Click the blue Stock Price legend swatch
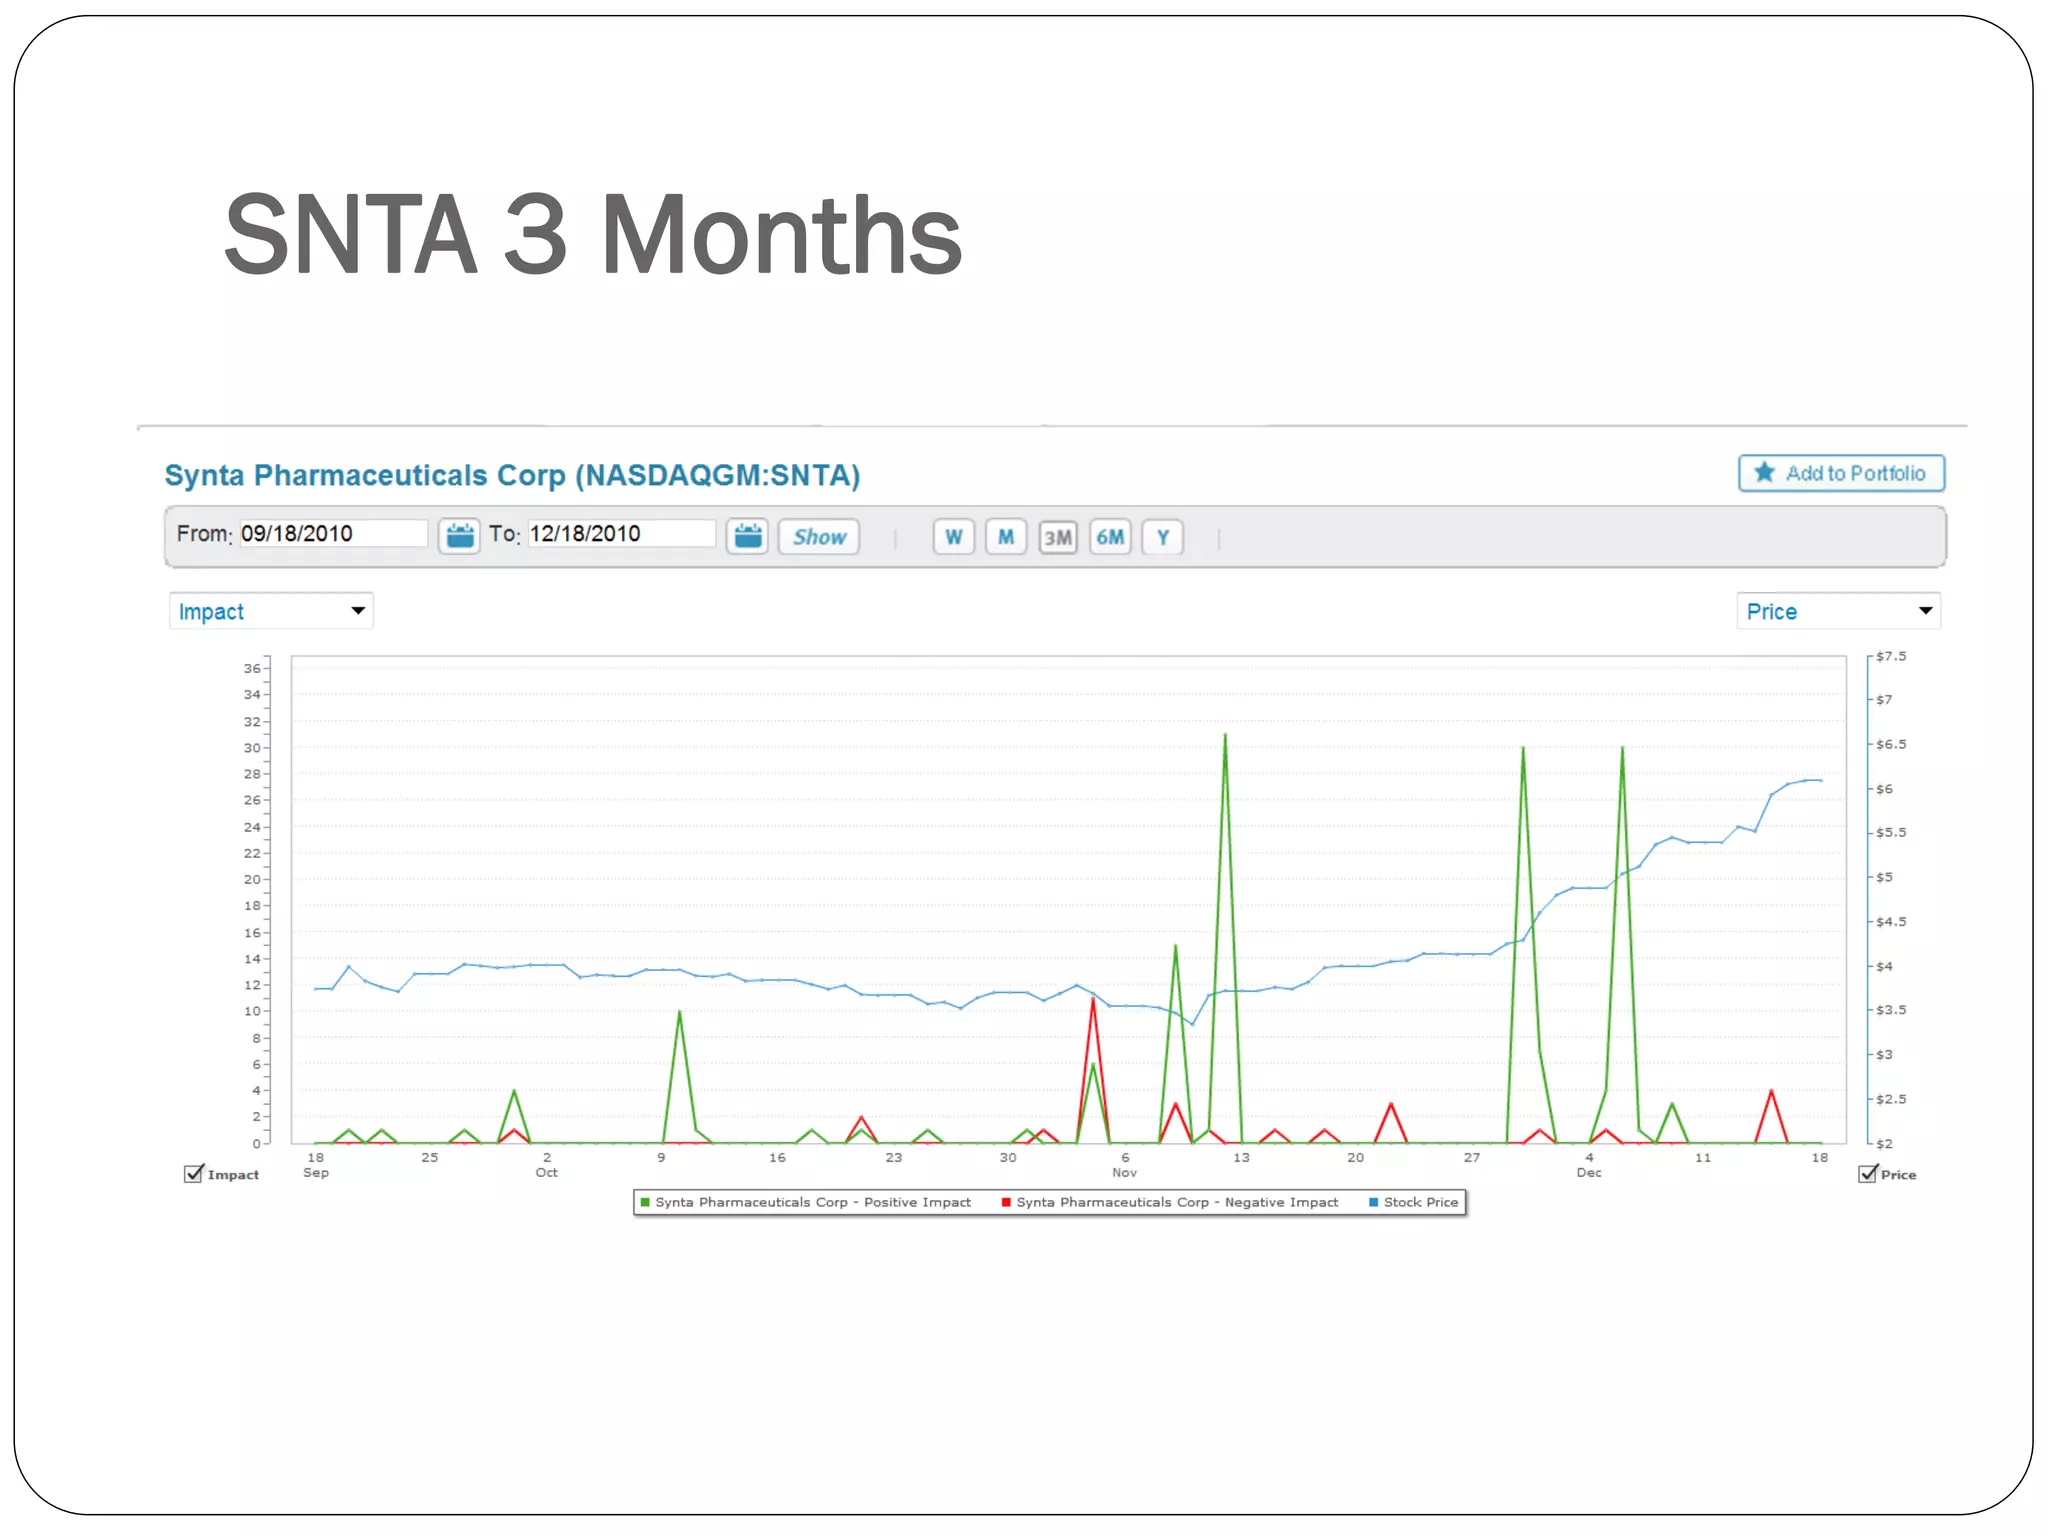The height and width of the screenshot is (1536, 2048). (1374, 1202)
